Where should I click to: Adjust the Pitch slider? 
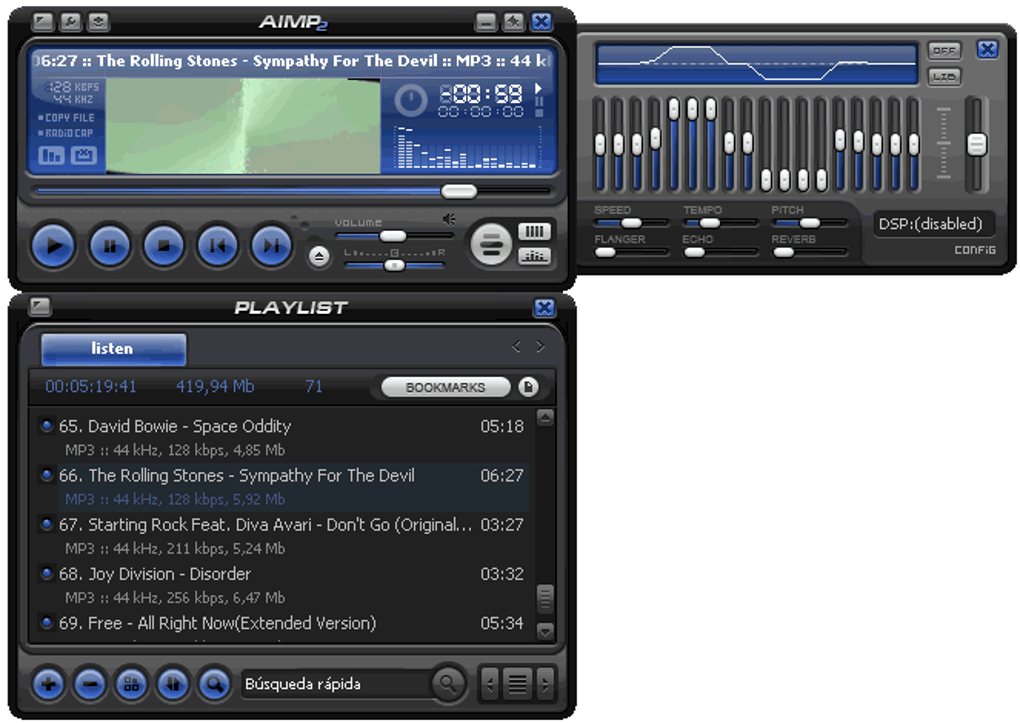[x=809, y=223]
